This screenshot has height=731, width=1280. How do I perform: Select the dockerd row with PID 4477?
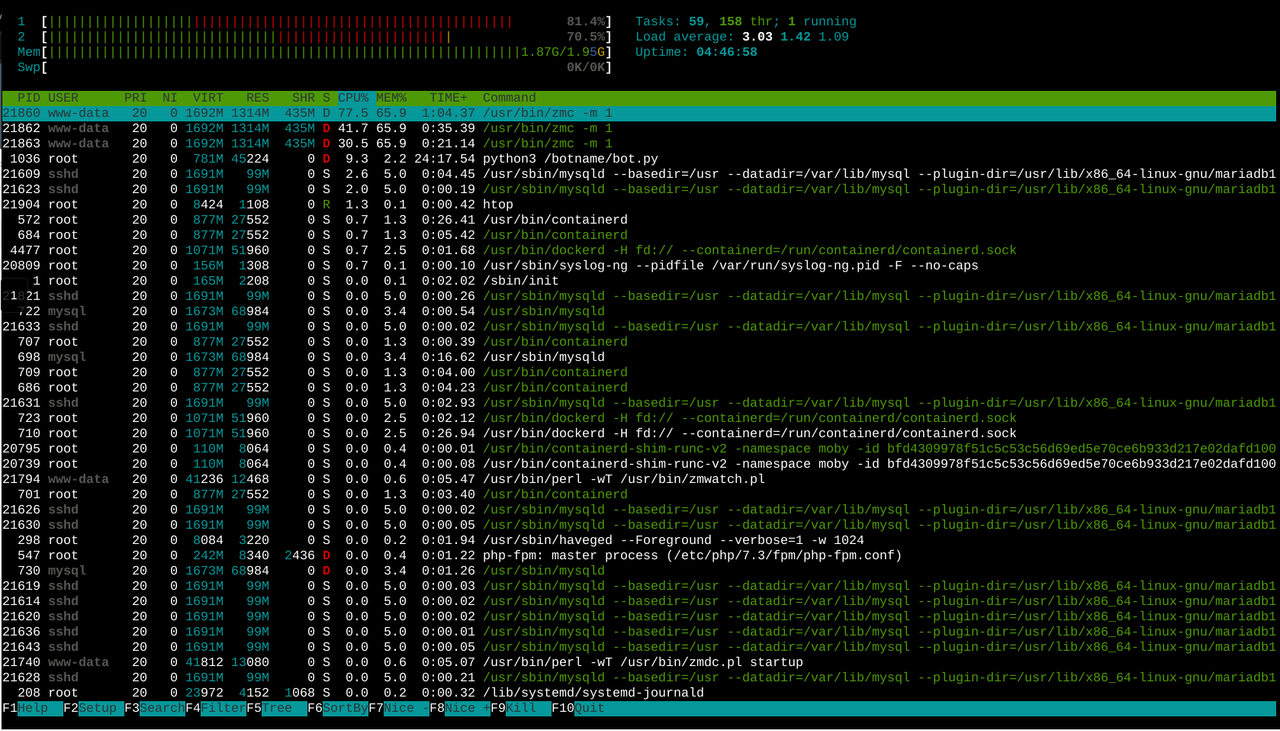[x=640, y=250]
